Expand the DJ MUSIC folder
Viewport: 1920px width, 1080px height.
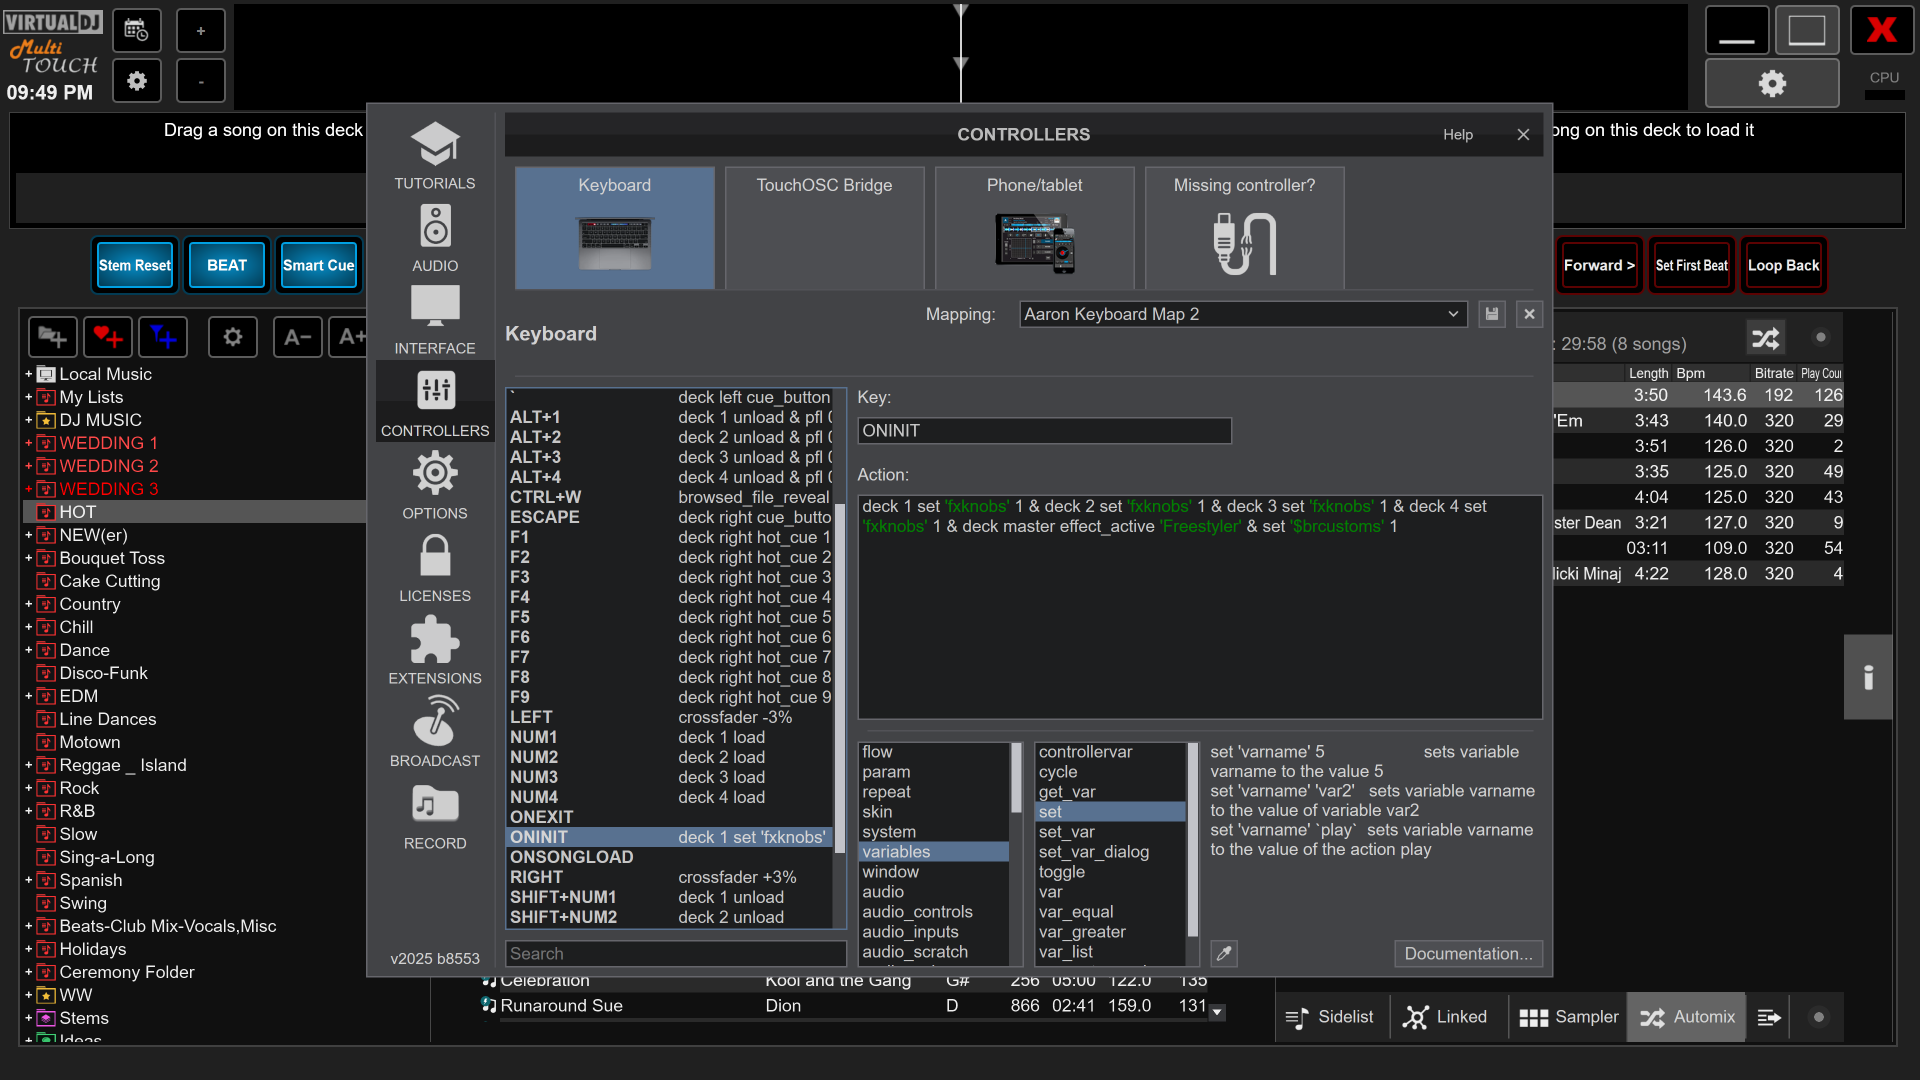coord(28,420)
